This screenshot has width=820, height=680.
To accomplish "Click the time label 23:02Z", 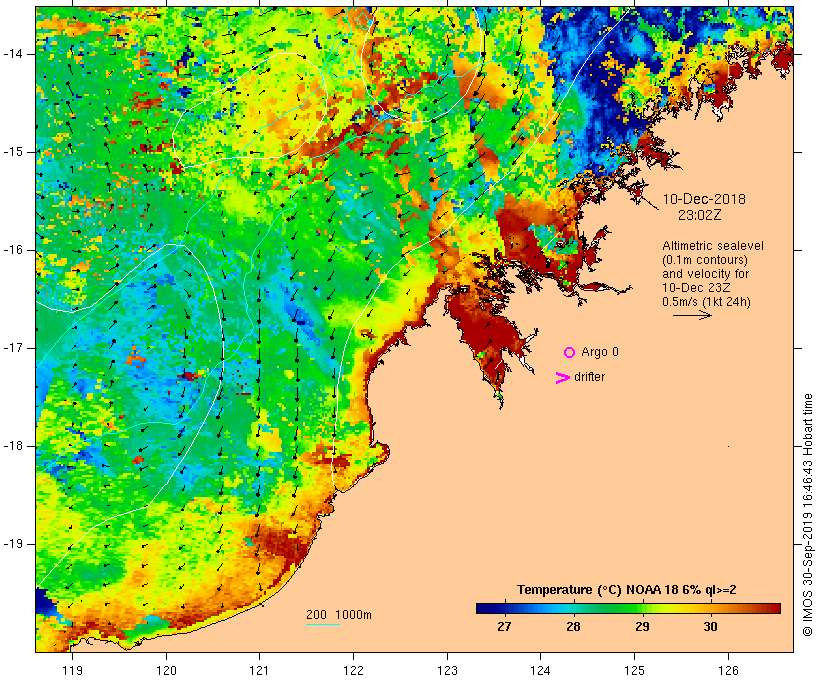I will click(x=700, y=215).
